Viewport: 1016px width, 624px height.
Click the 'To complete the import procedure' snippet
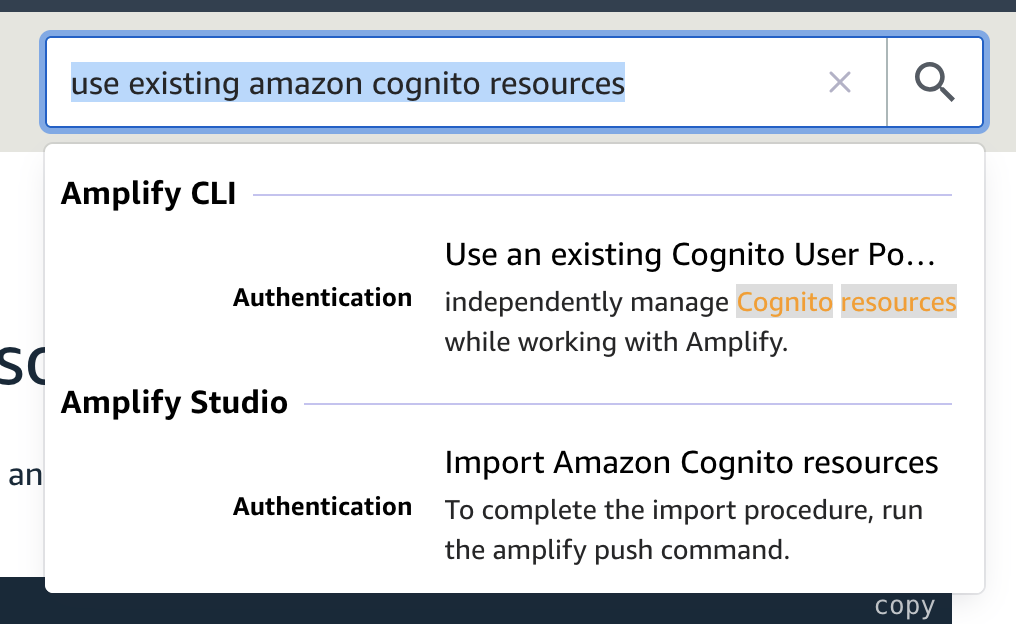coord(684,510)
